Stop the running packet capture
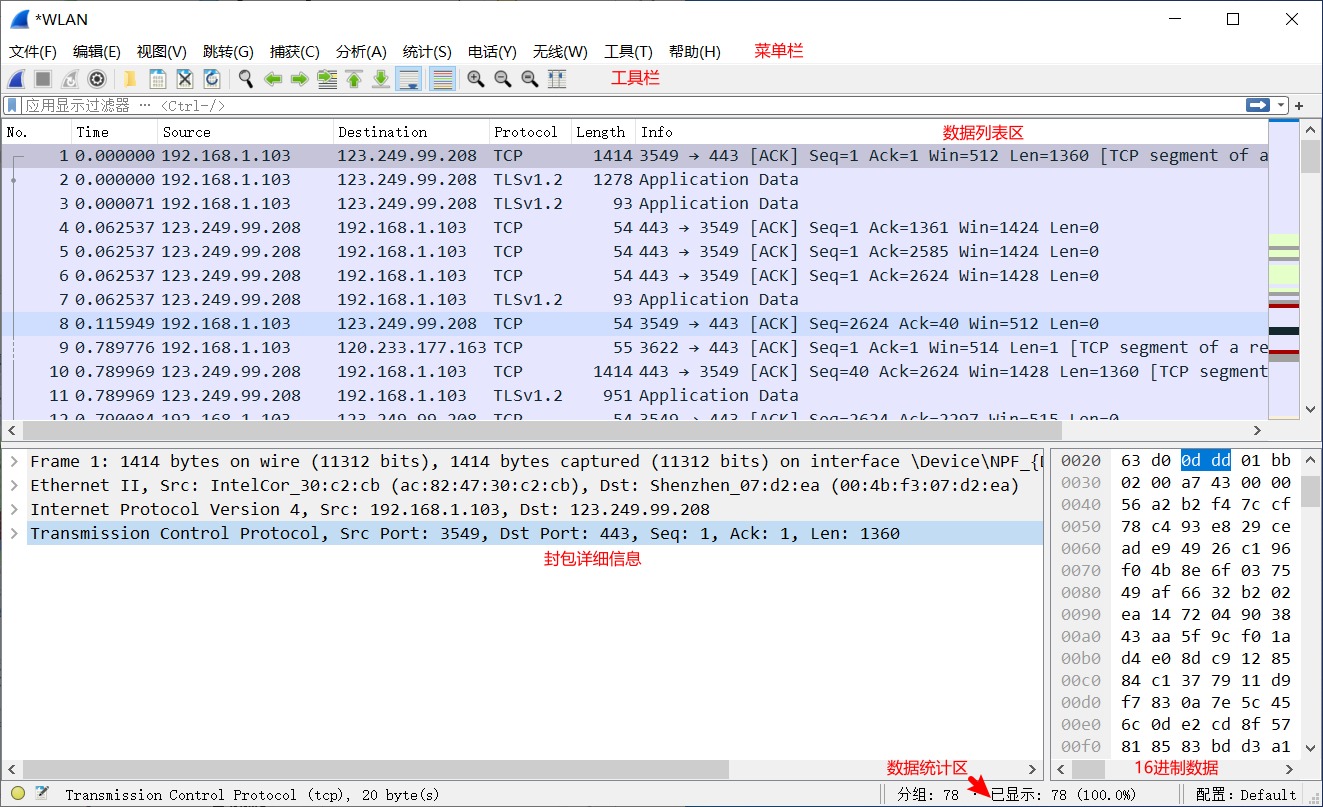The image size is (1323, 807). (x=43, y=79)
